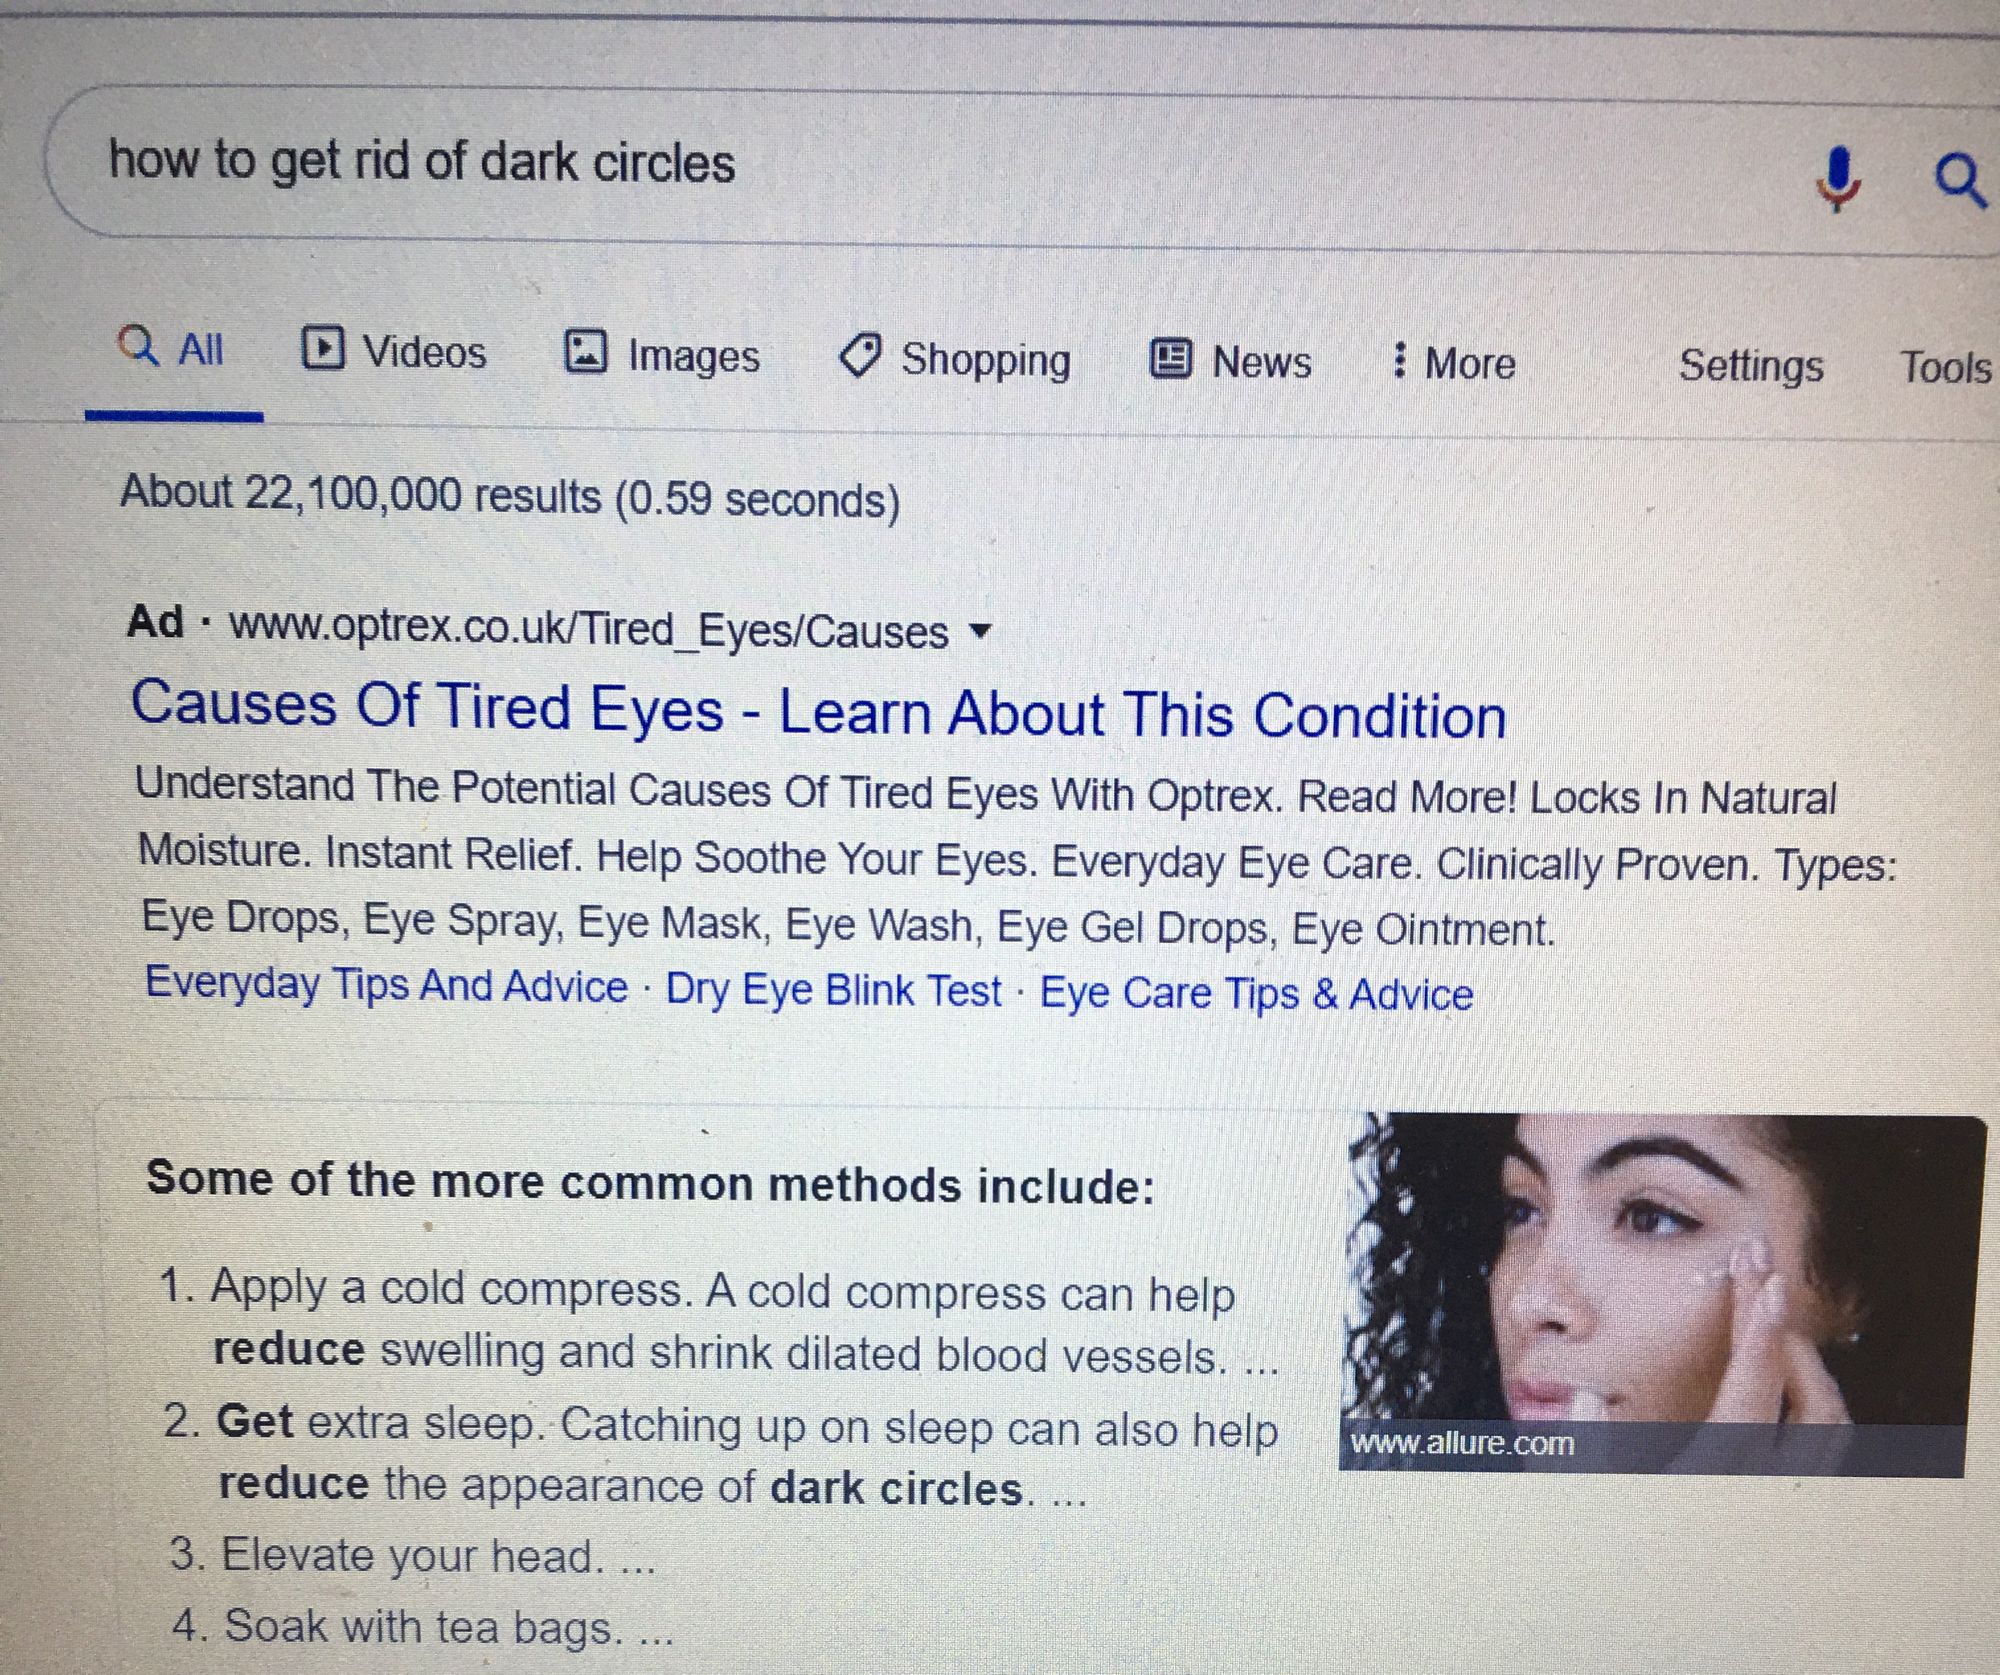Expand the ad dropdown arrow beside optrex URL

(x=981, y=631)
